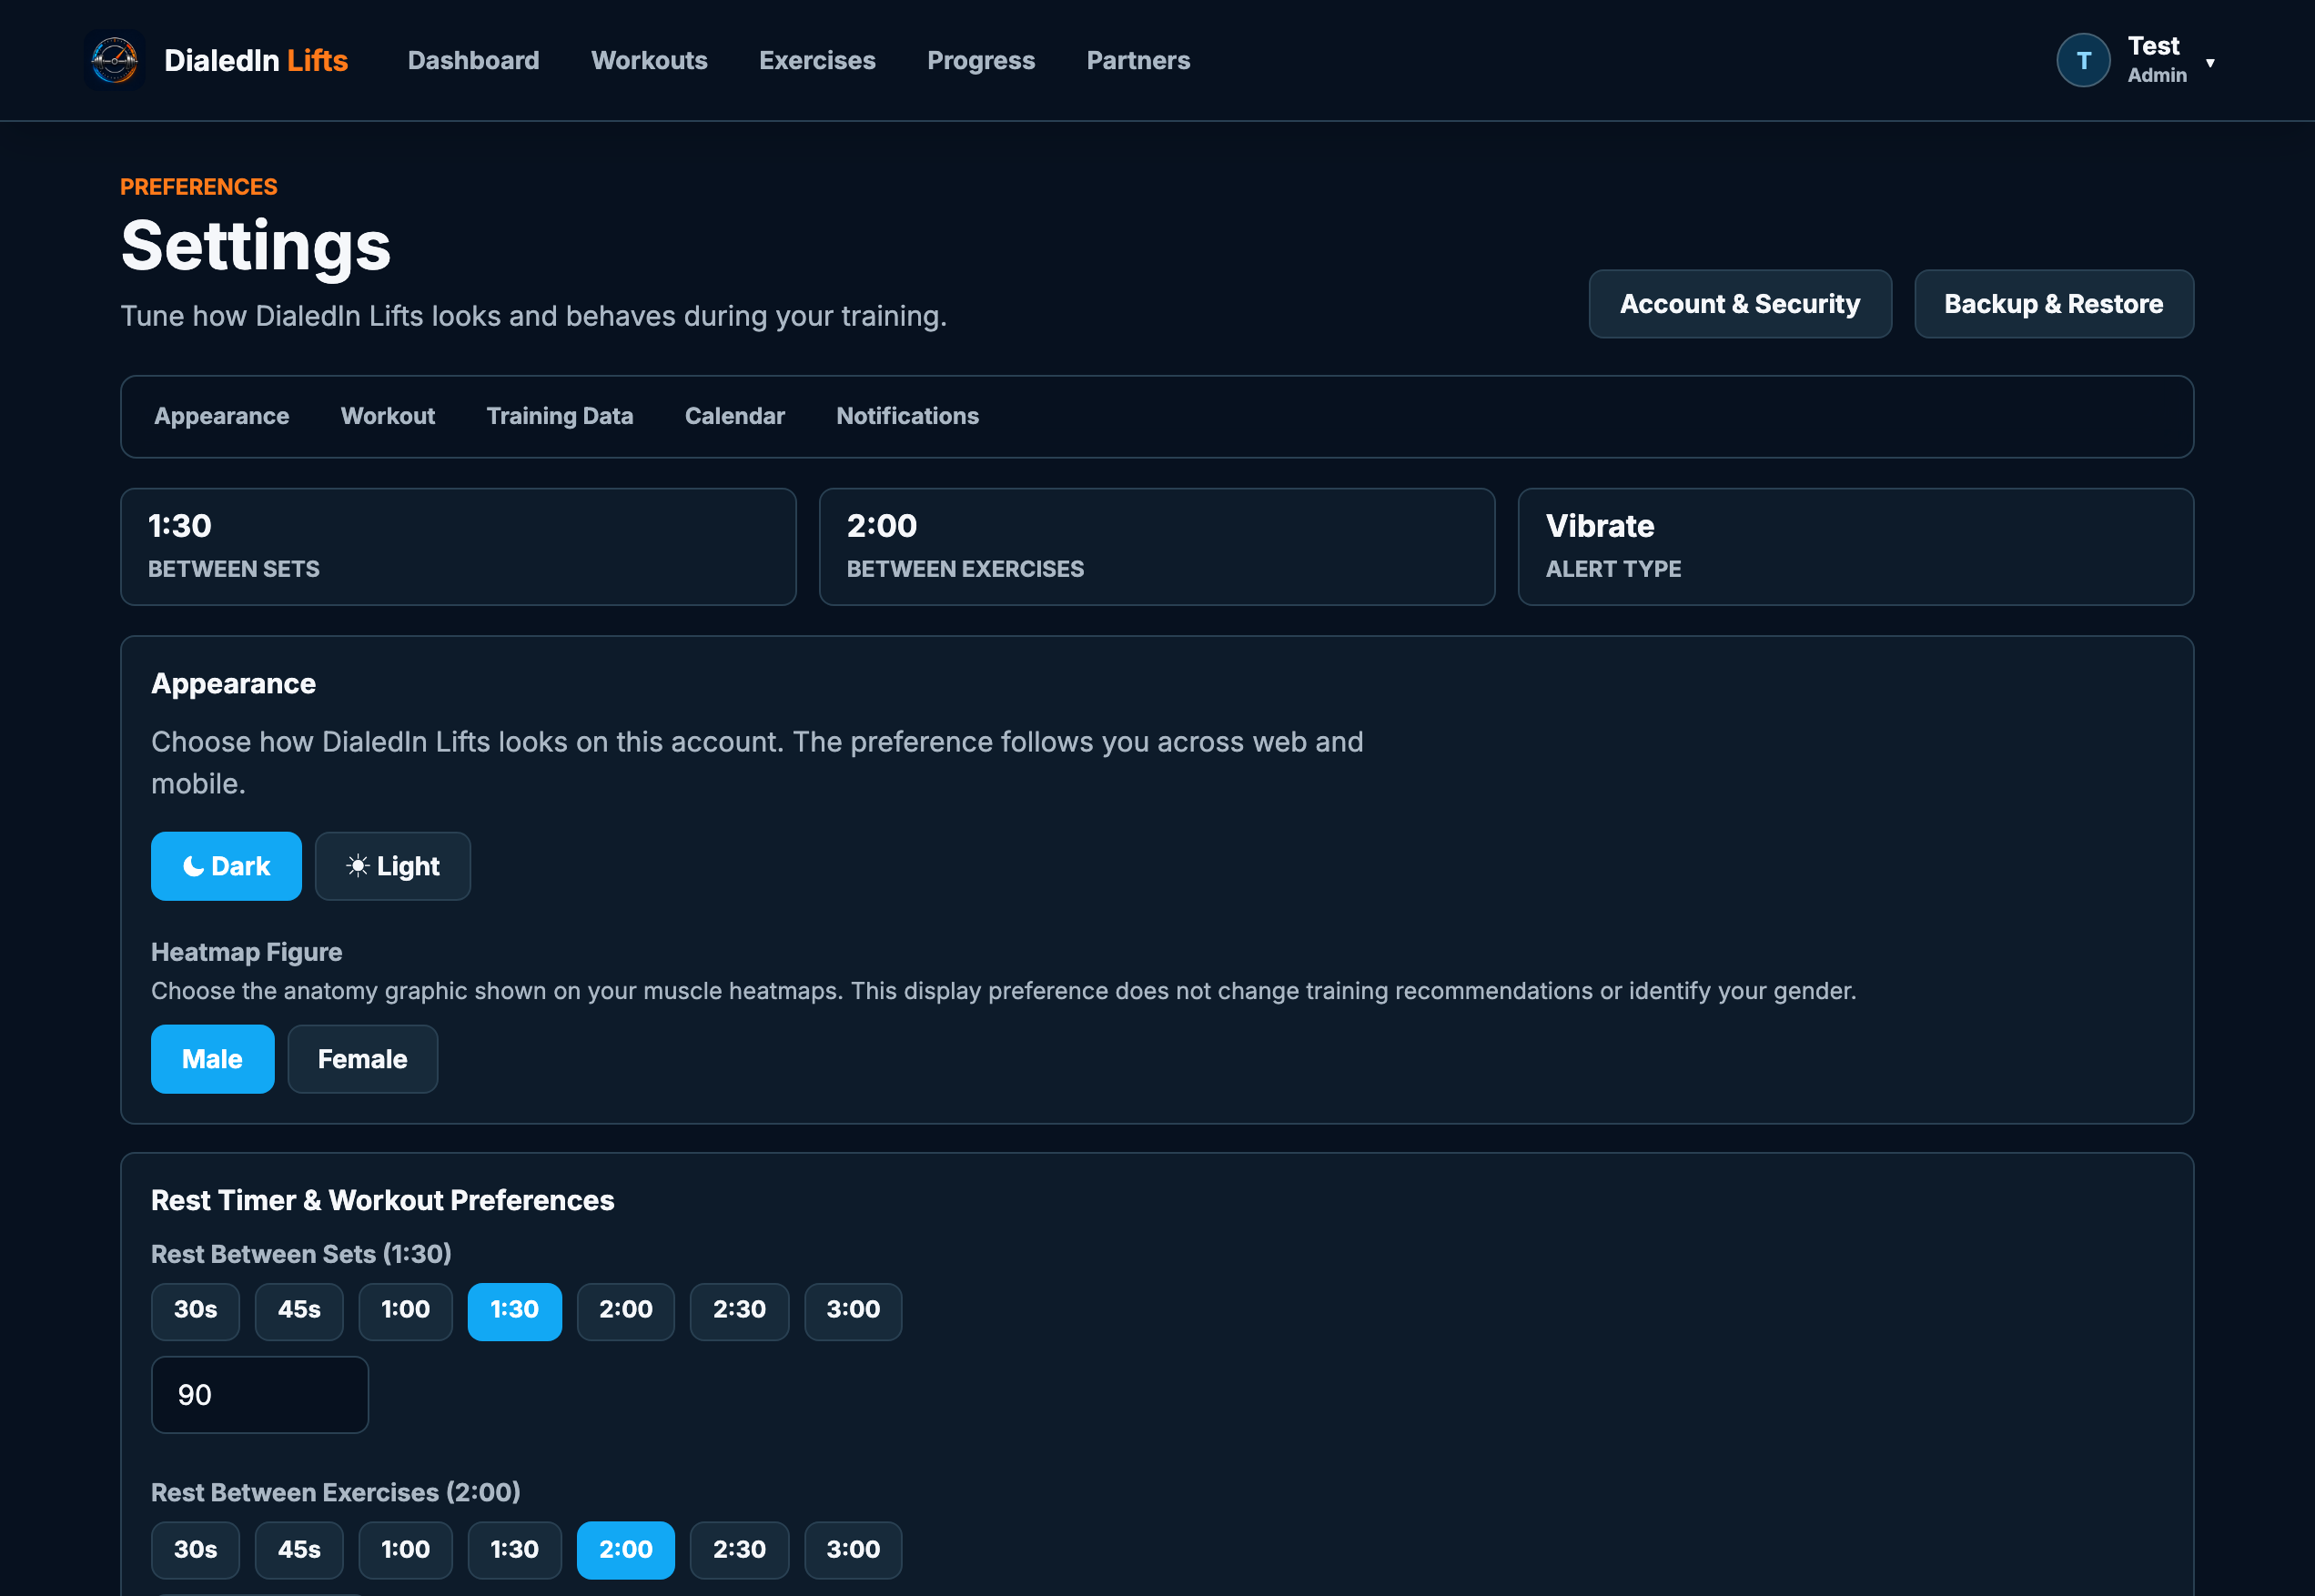2315x1596 pixels.
Task: Click the orange PREFERENCES label
Action: click(x=199, y=187)
